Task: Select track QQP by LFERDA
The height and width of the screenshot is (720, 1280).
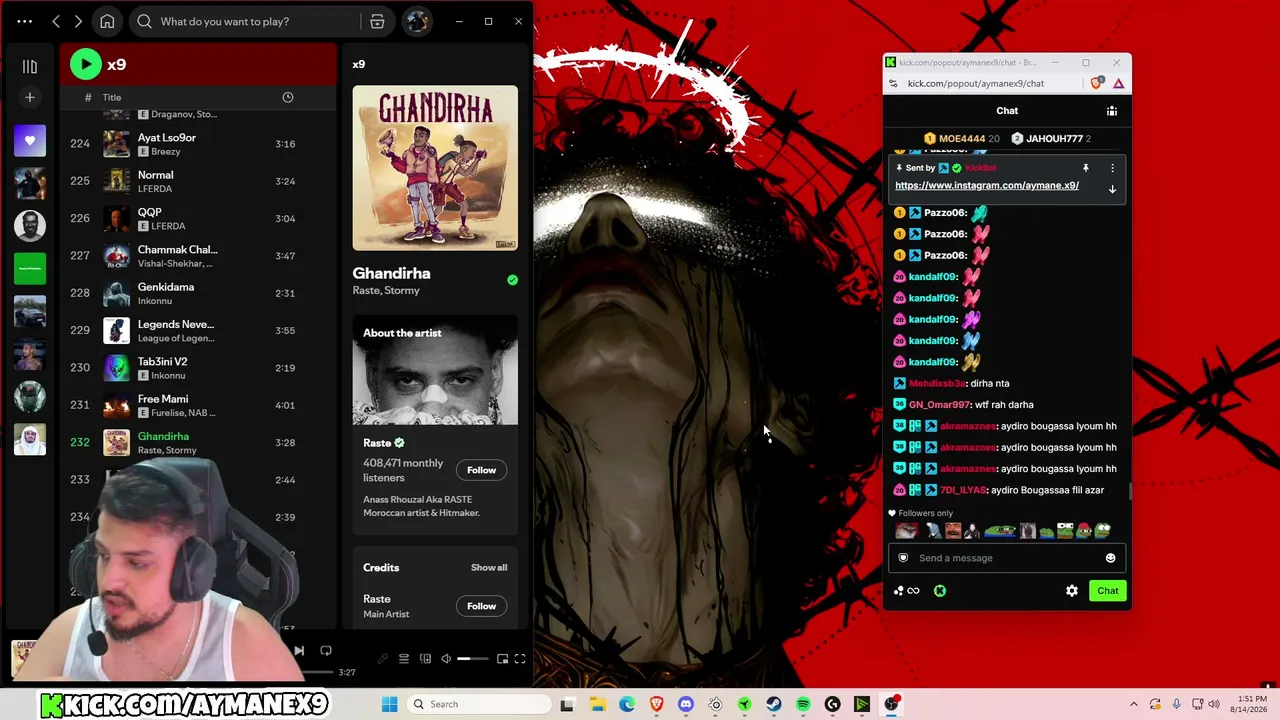Action: (x=200, y=218)
